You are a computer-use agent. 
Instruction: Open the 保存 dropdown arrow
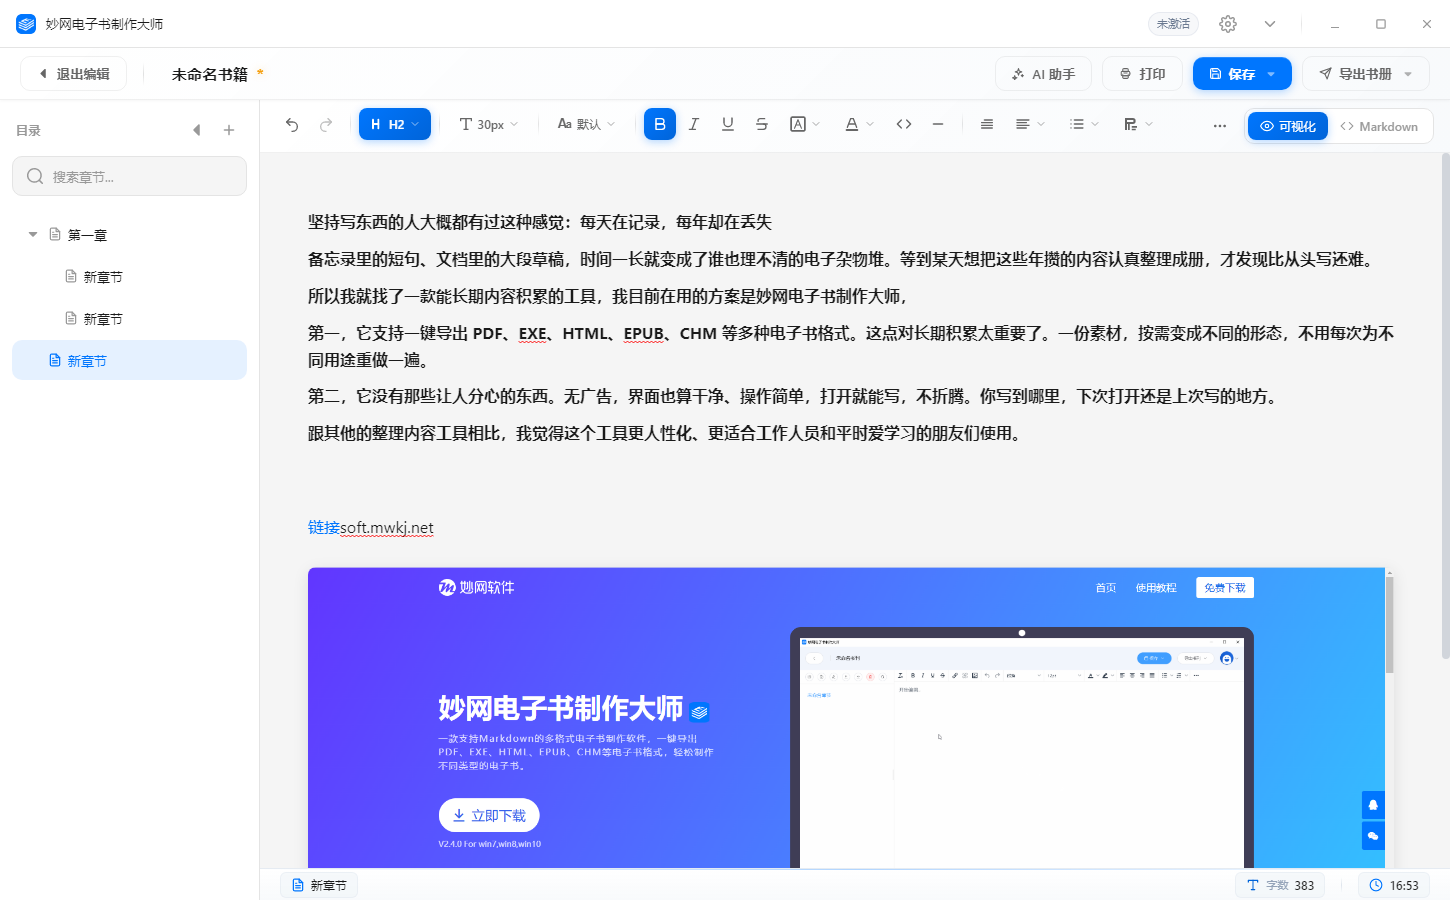(x=1272, y=74)
